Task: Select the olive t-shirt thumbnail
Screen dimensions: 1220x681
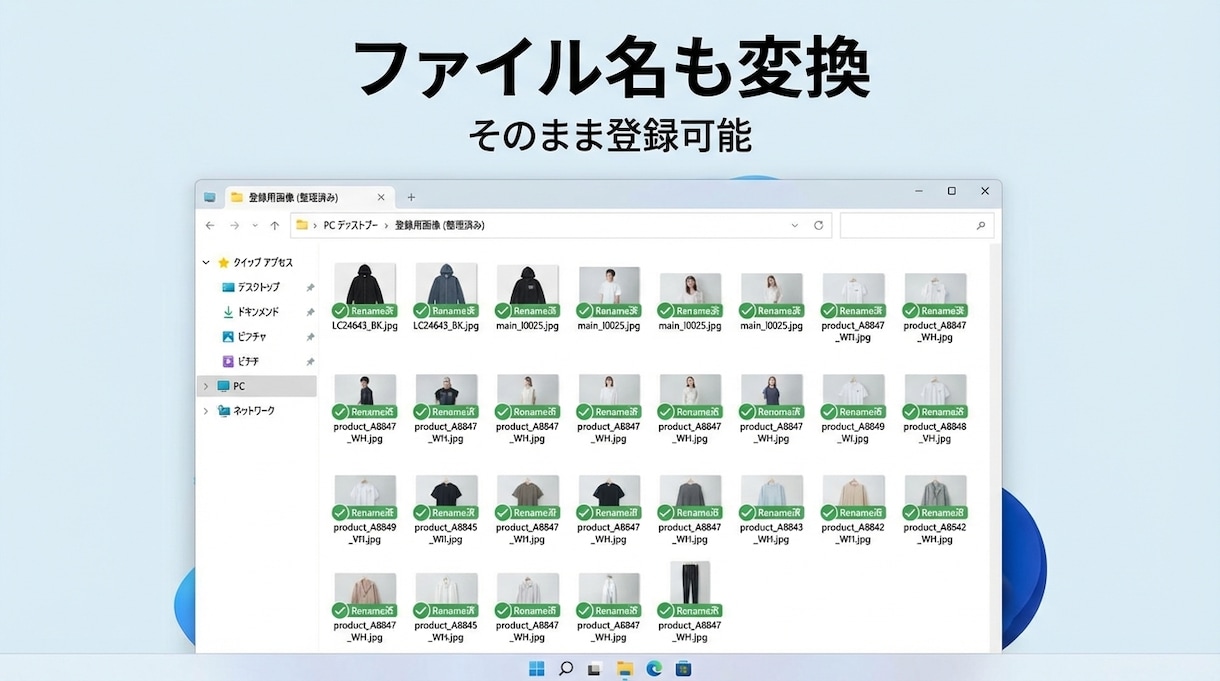Action: (x=527, y=497)
